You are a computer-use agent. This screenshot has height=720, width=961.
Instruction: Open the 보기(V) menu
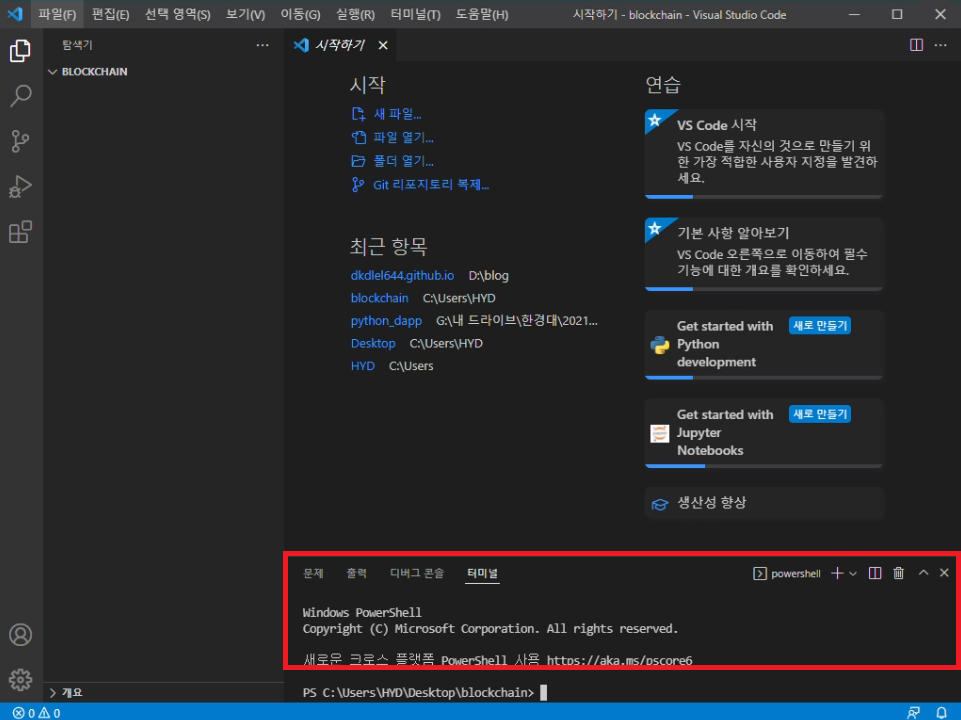245,15
